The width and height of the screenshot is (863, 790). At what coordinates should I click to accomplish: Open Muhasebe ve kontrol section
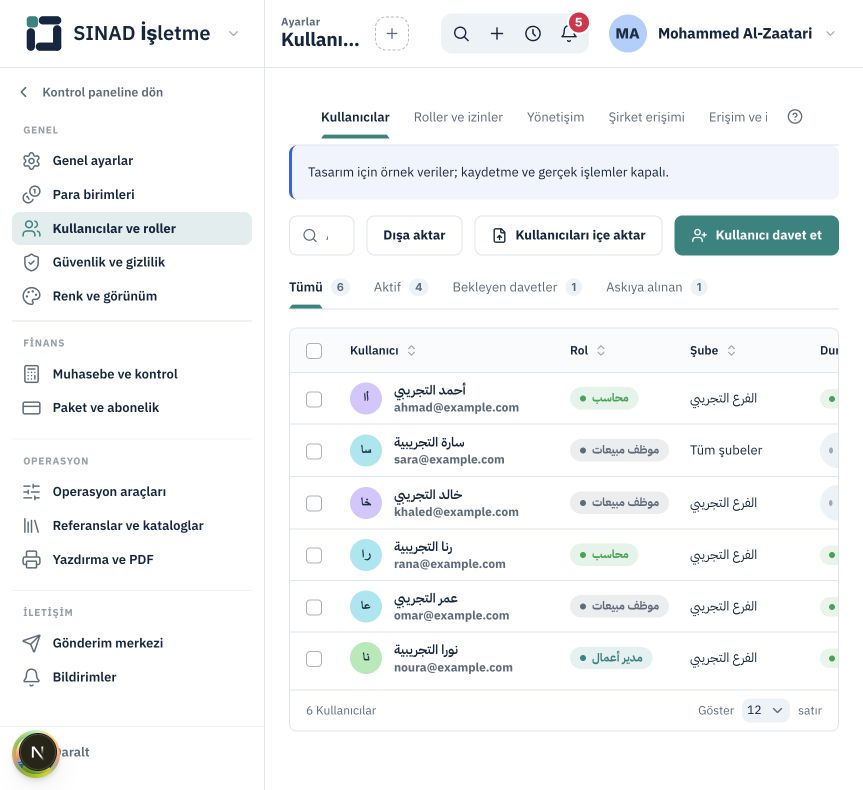coord(132,374)
